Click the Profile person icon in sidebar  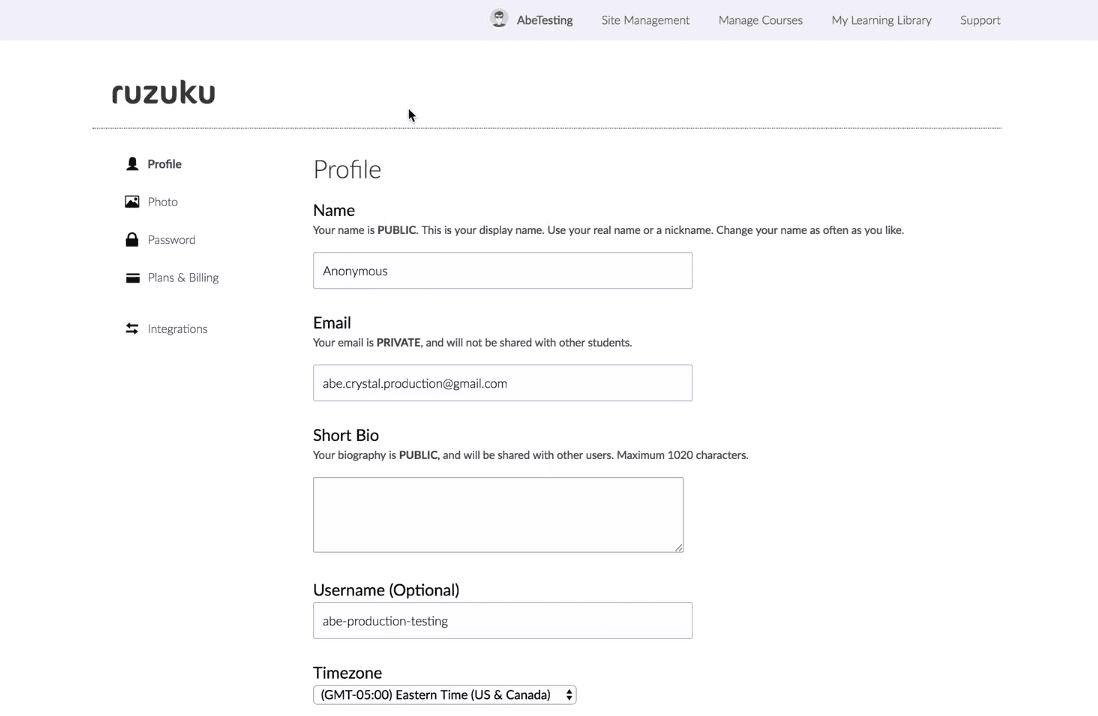(132, 164)
